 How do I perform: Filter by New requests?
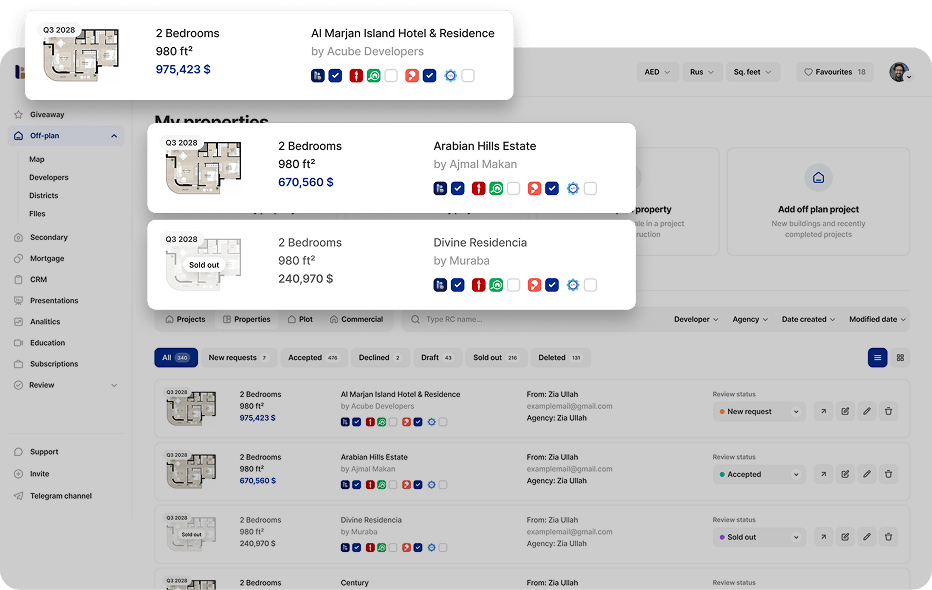(x=239, y=358)
